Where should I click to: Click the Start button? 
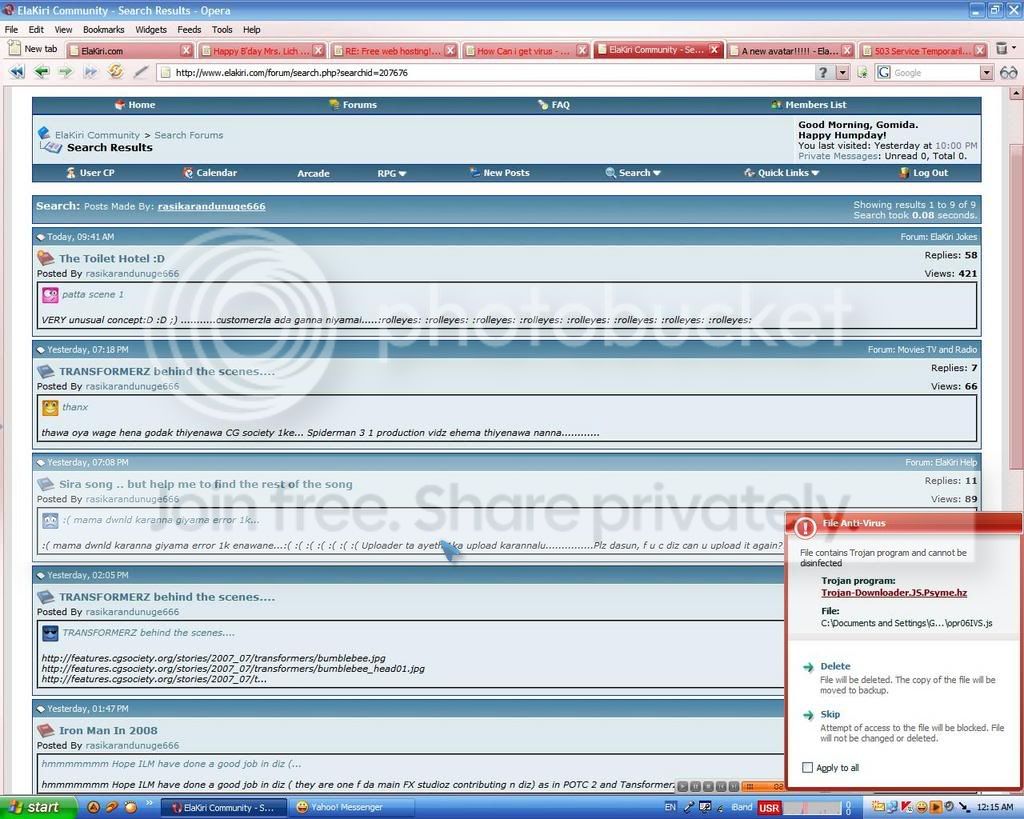tap(38, 807)
